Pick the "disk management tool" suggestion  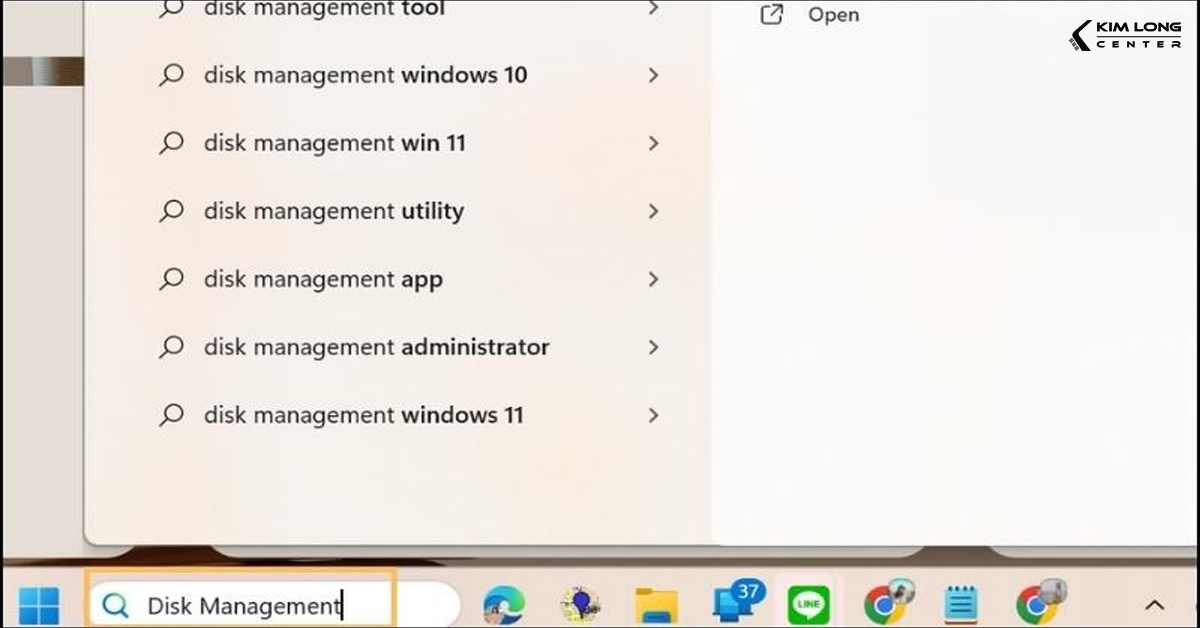tap(324, 10)
